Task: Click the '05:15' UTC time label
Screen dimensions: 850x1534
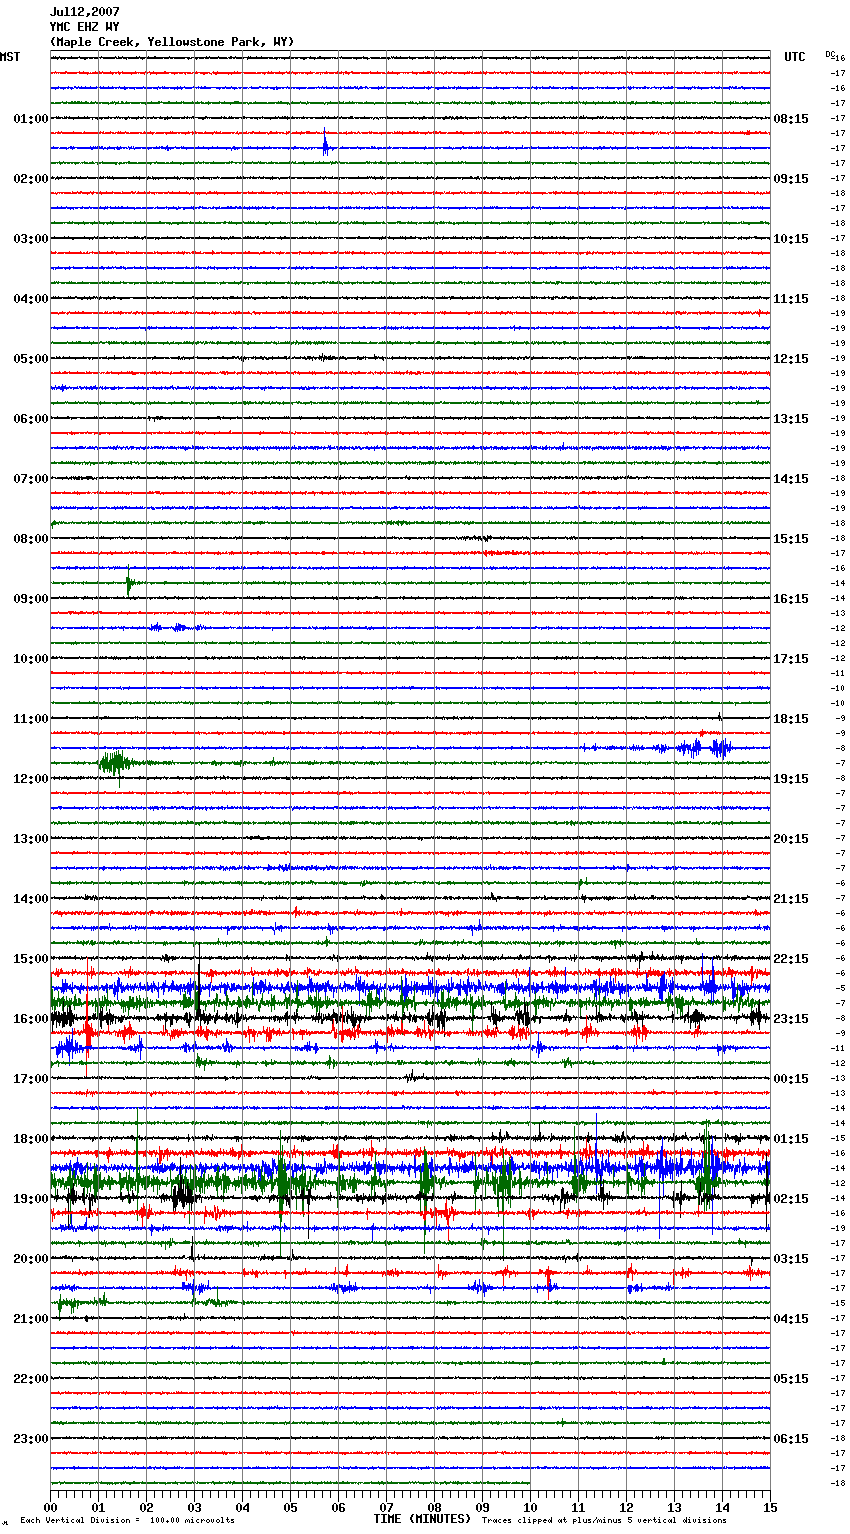Action: pyautogui.click(x=791, y=1379)
